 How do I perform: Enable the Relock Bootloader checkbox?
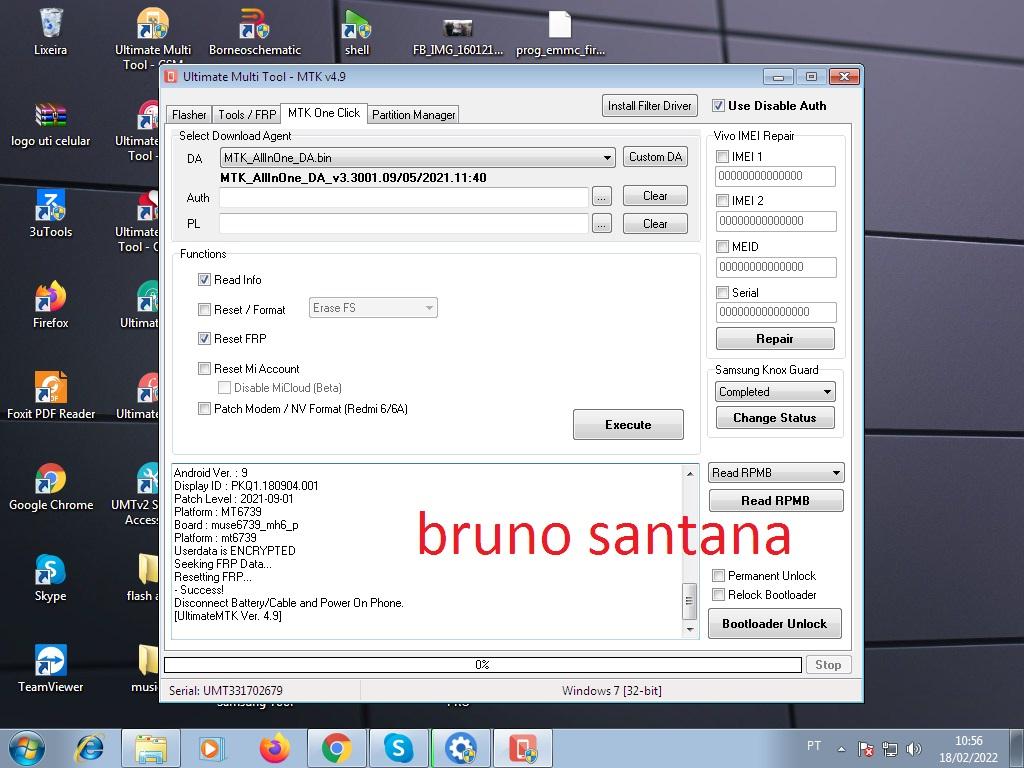(x=718, y=594)
